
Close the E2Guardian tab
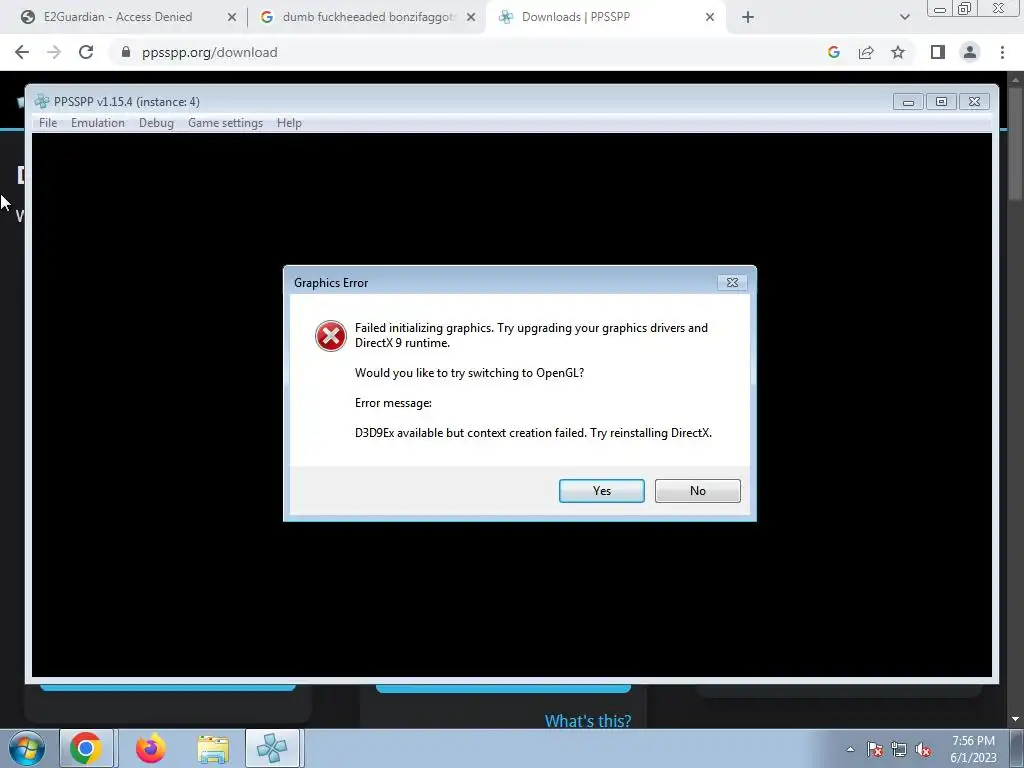(x=232, y=17)
